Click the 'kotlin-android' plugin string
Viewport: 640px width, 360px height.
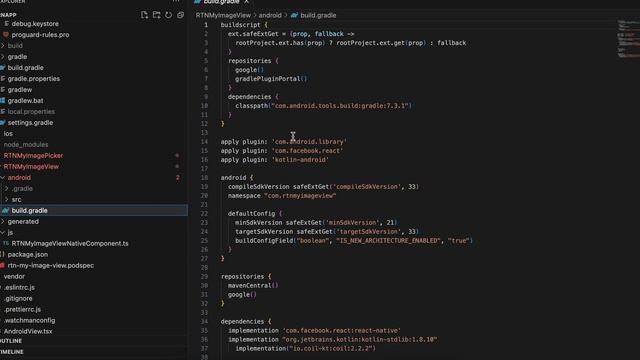coord(300,160)
